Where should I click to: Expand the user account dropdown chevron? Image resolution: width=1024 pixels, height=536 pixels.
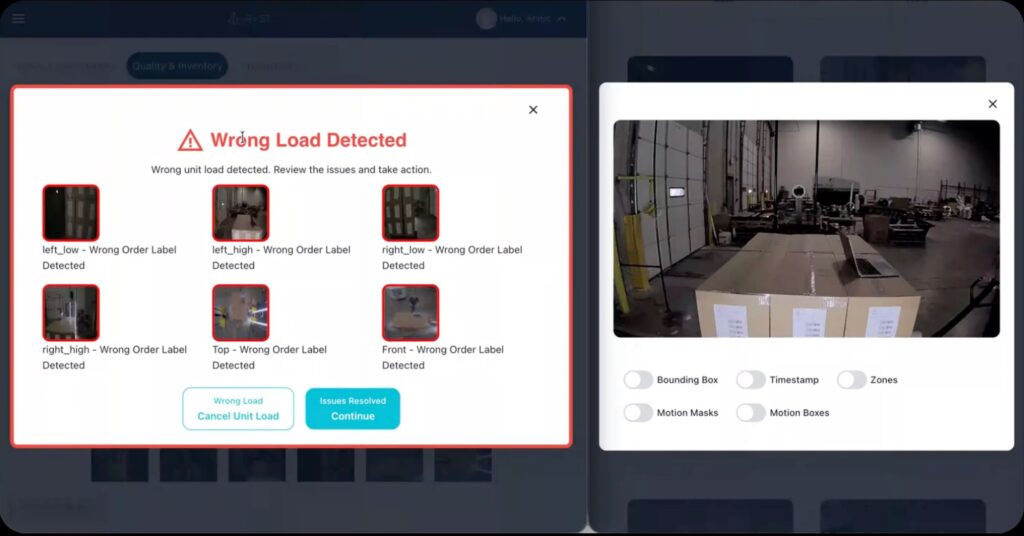coord(561,18)
